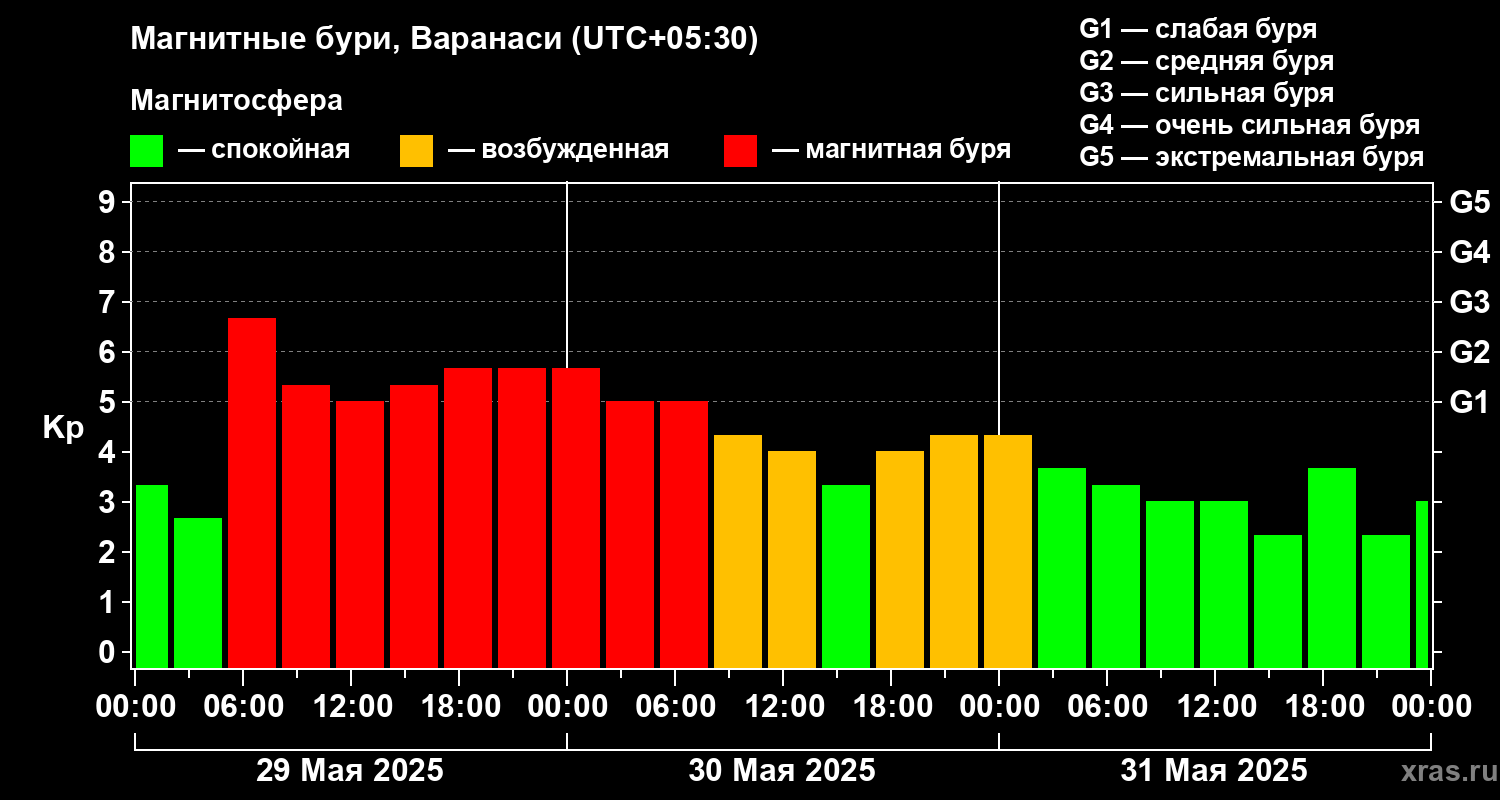Click the date label '30 Мая 2025'
The image size is (1500, 800).
pyautogui.click(x=782, y=770)
